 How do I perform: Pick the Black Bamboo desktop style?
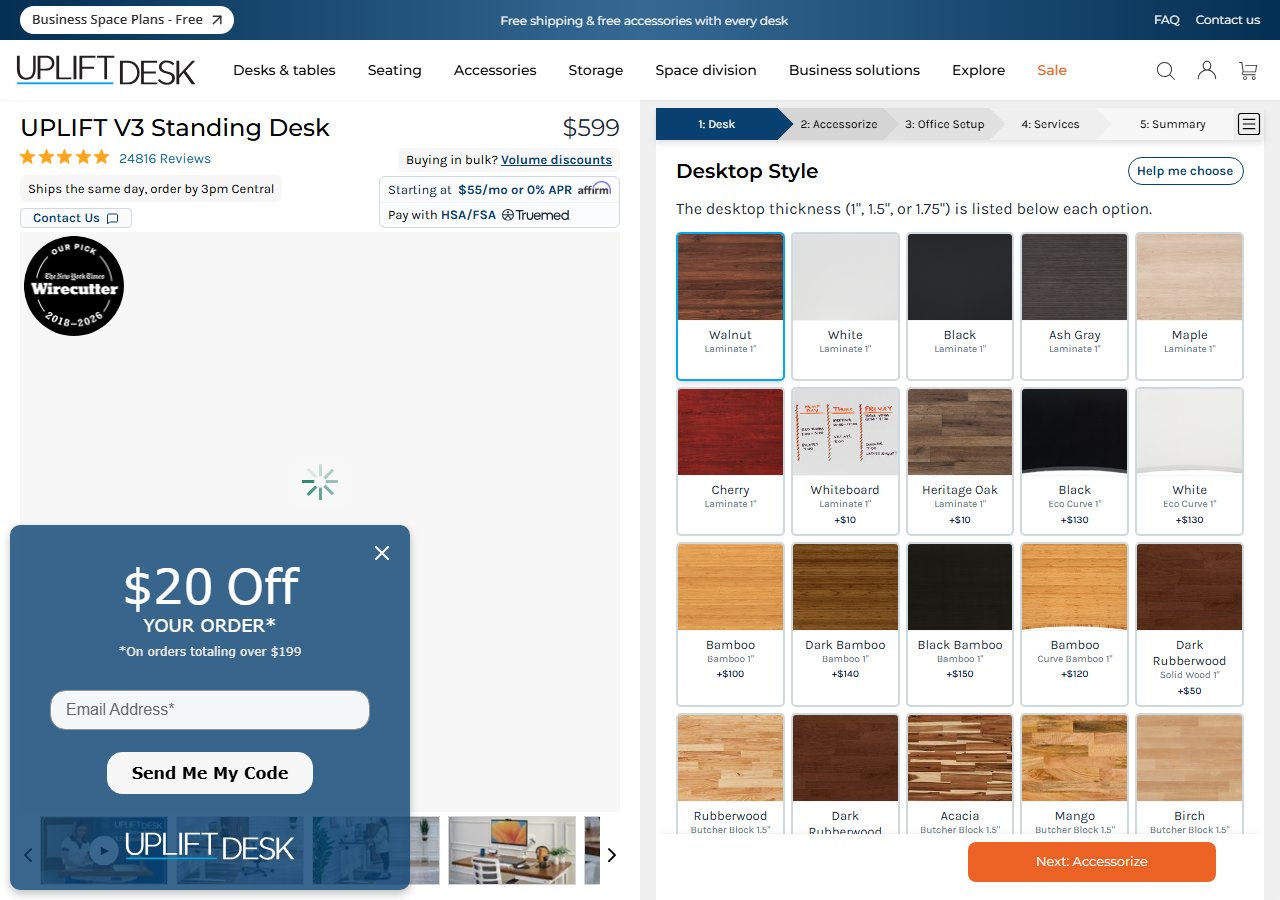click(960, 615)
